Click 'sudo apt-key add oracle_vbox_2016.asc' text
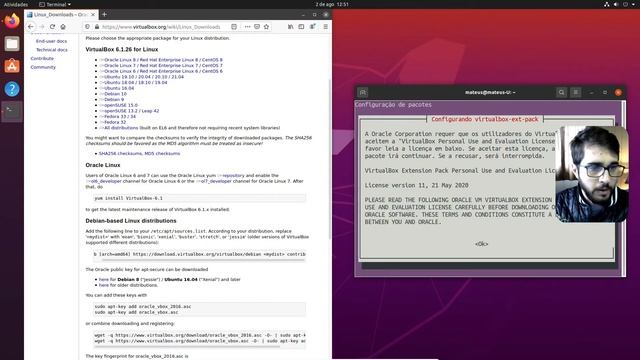 tap(143, 307)
